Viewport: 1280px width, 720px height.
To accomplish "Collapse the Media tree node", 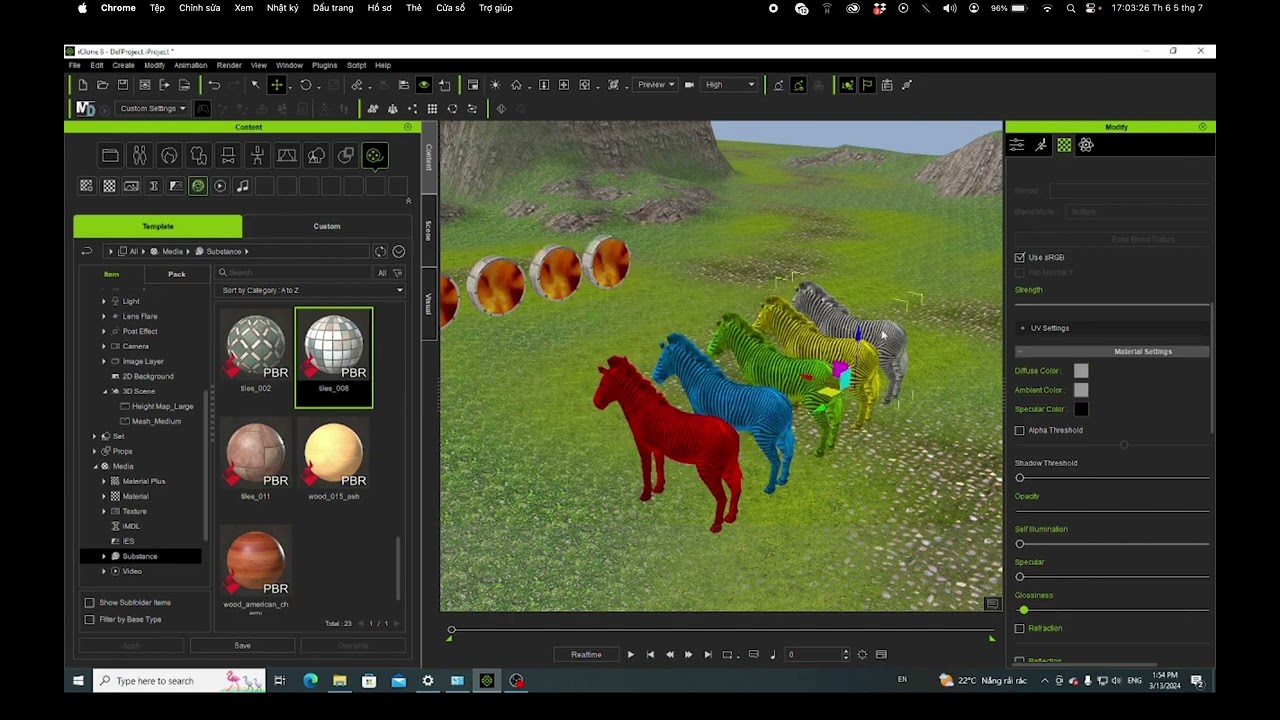I will click(x=95, y=466).
